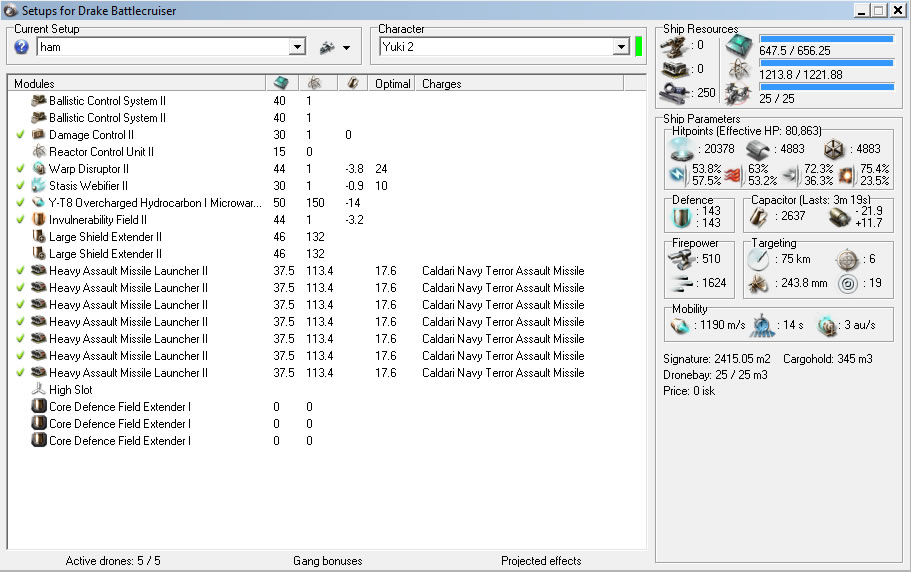911x572 pixels.
Task: Click the setup tools wrench icon
Action: (x=326, y=47)
